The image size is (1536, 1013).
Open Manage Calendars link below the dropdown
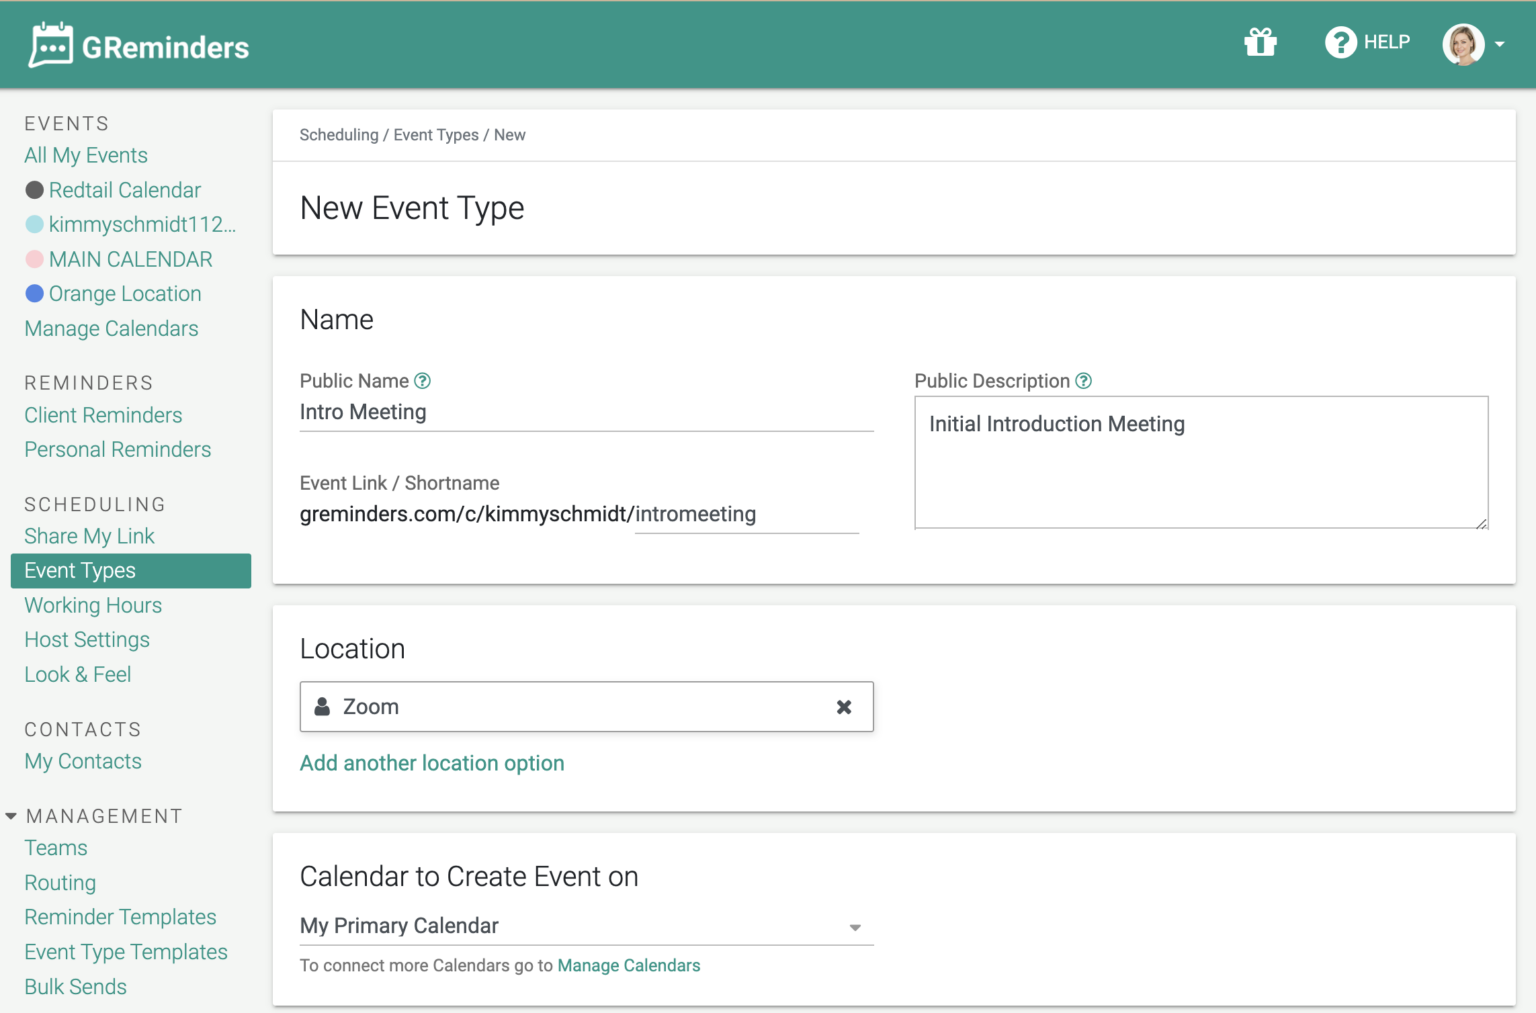(x=629, y=965)
